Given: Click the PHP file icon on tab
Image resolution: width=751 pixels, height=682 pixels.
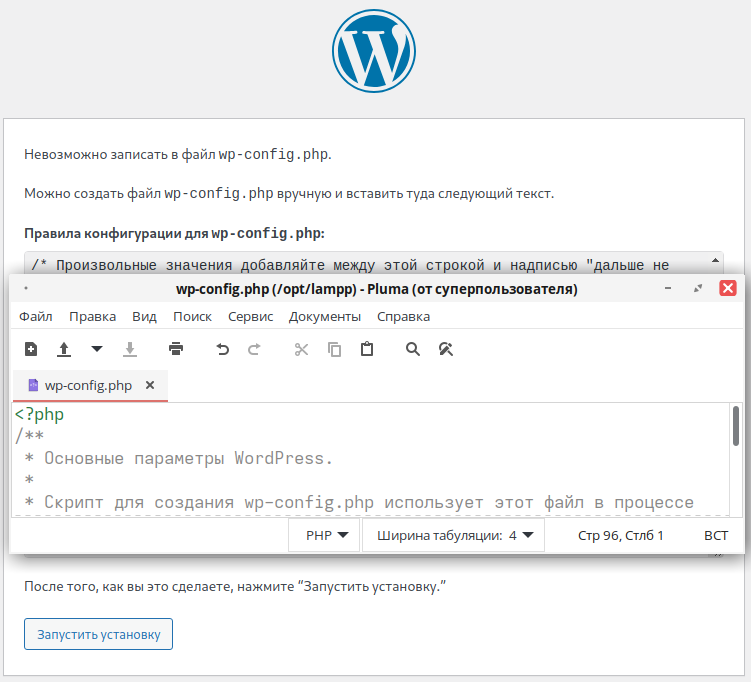Looking at the screenshot, I should coord(33,385).
